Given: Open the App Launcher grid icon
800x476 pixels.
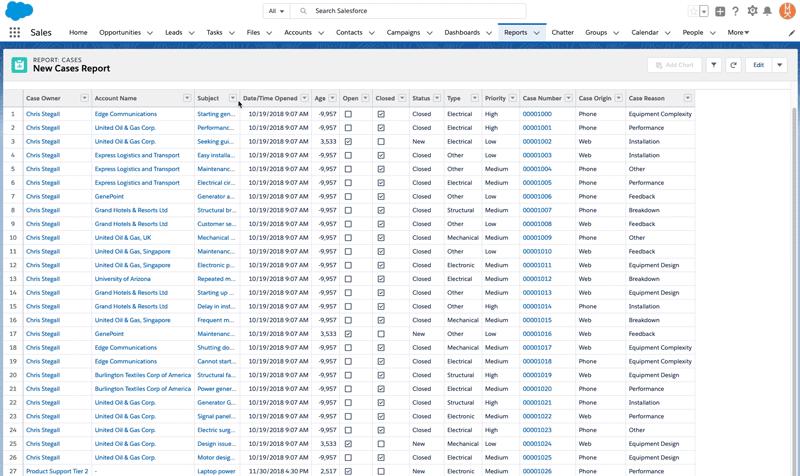Looking at the screenshot, I should point(14,32).
